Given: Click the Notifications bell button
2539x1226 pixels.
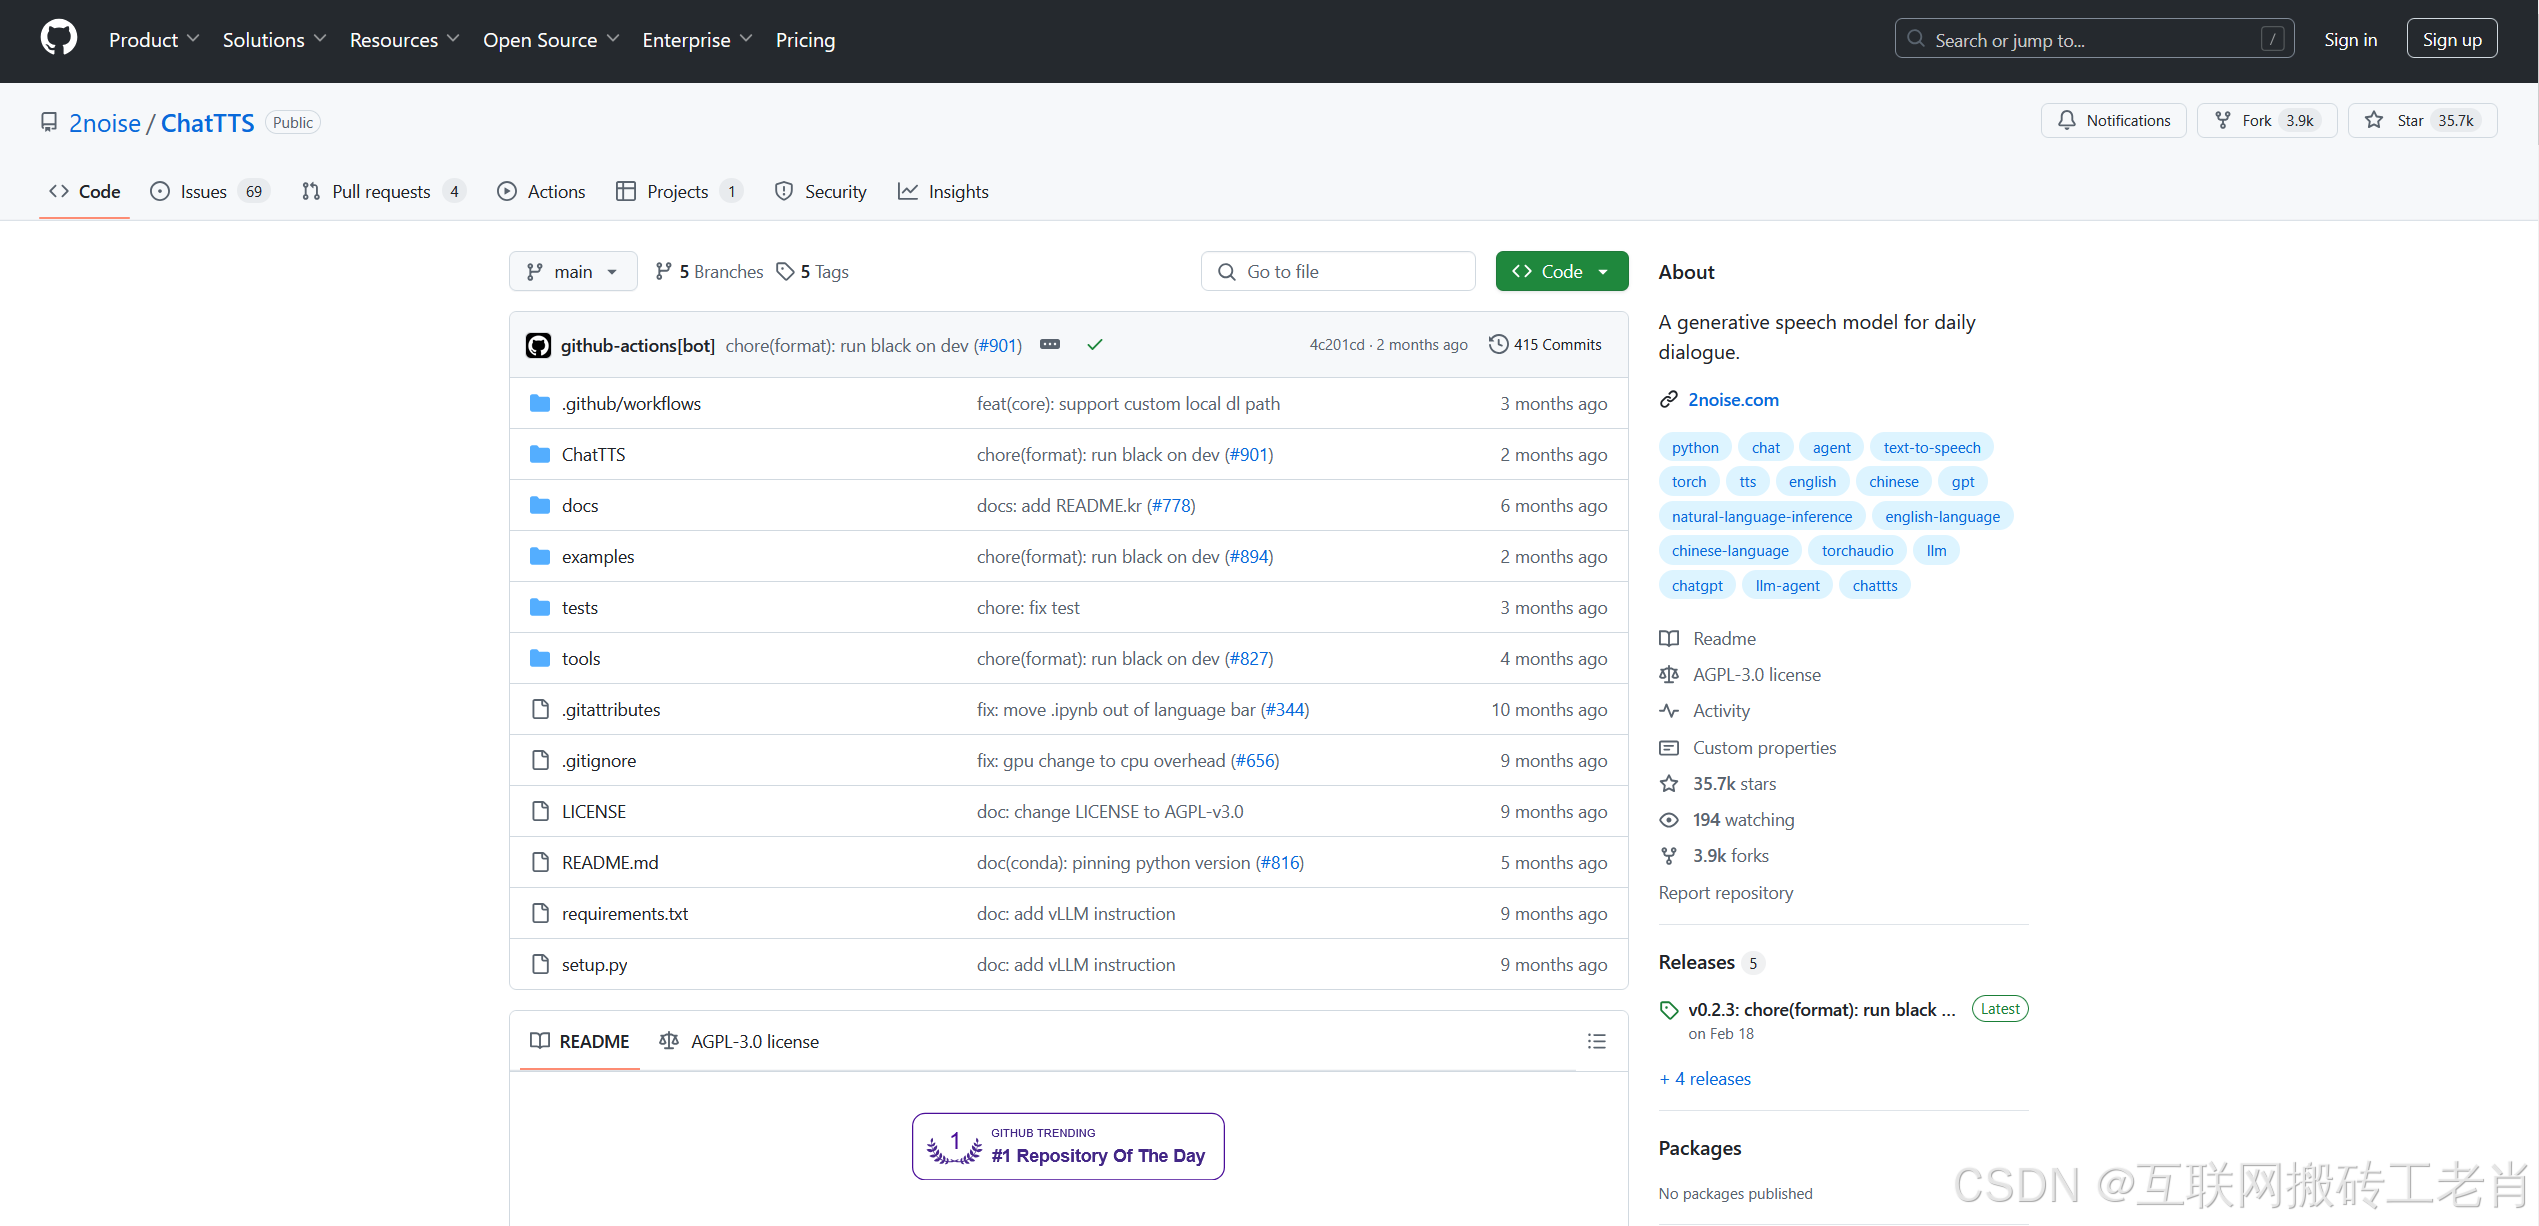Looking at the screenshot, I should tap(2113, 121).
